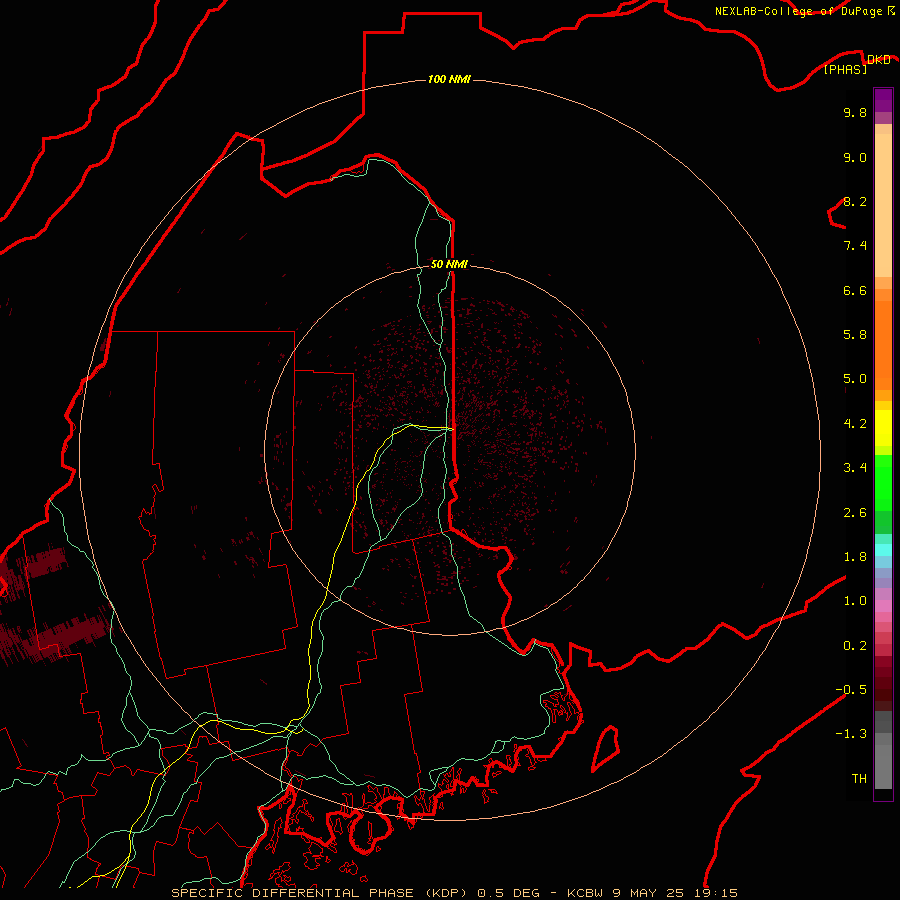This screenshot has height=900, width=900.
Task: Click the 2.6 scale value
Action: pos(855,513)
